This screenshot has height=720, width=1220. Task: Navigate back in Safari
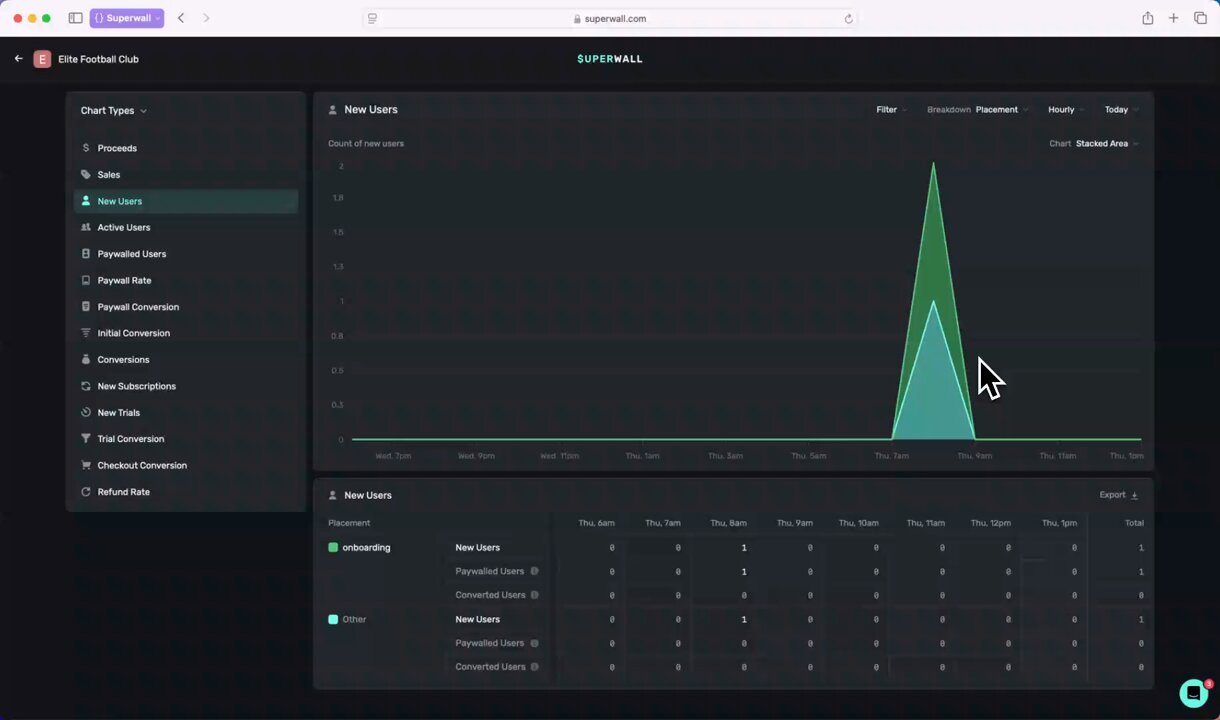coord(181,18)
